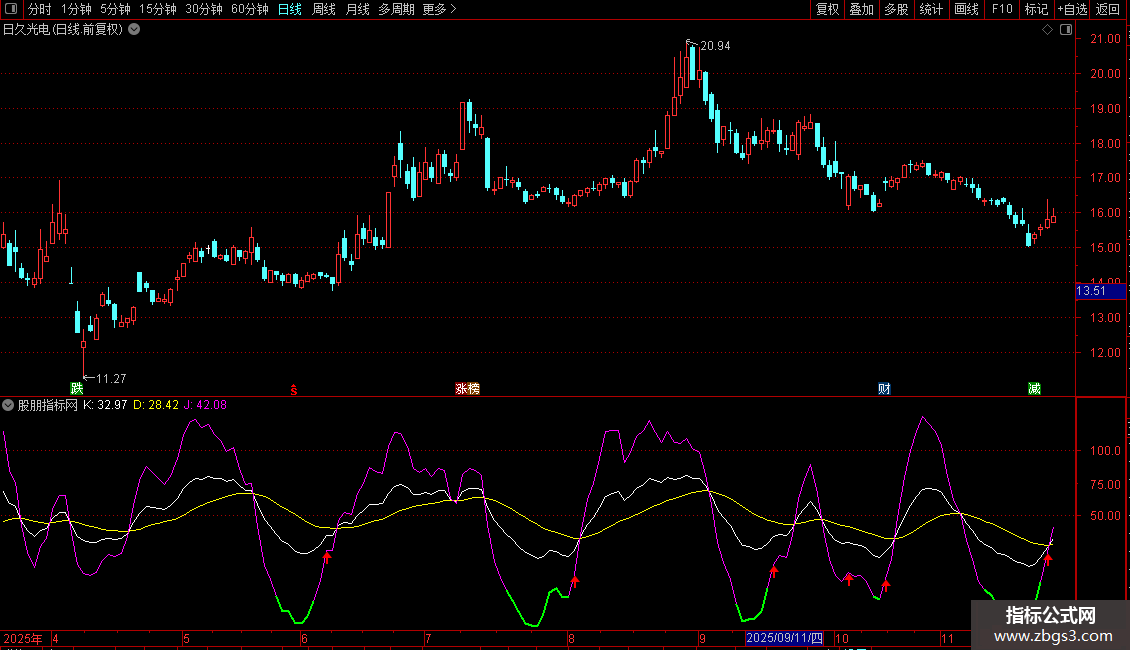Screen dimensions: 1130x650
Task: Switch to 日线 daily chart
Action: [290, 9]
